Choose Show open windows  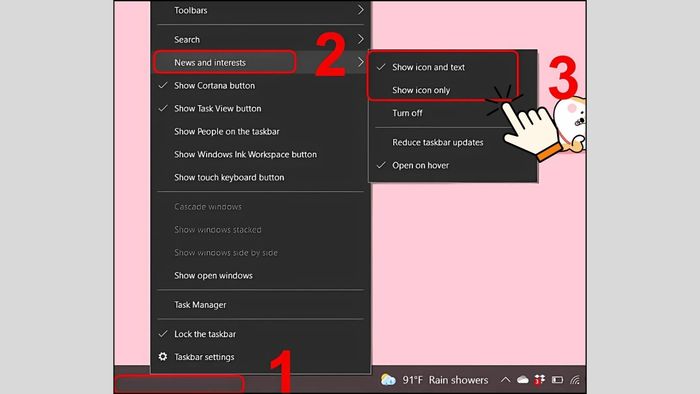pos(261,275)
